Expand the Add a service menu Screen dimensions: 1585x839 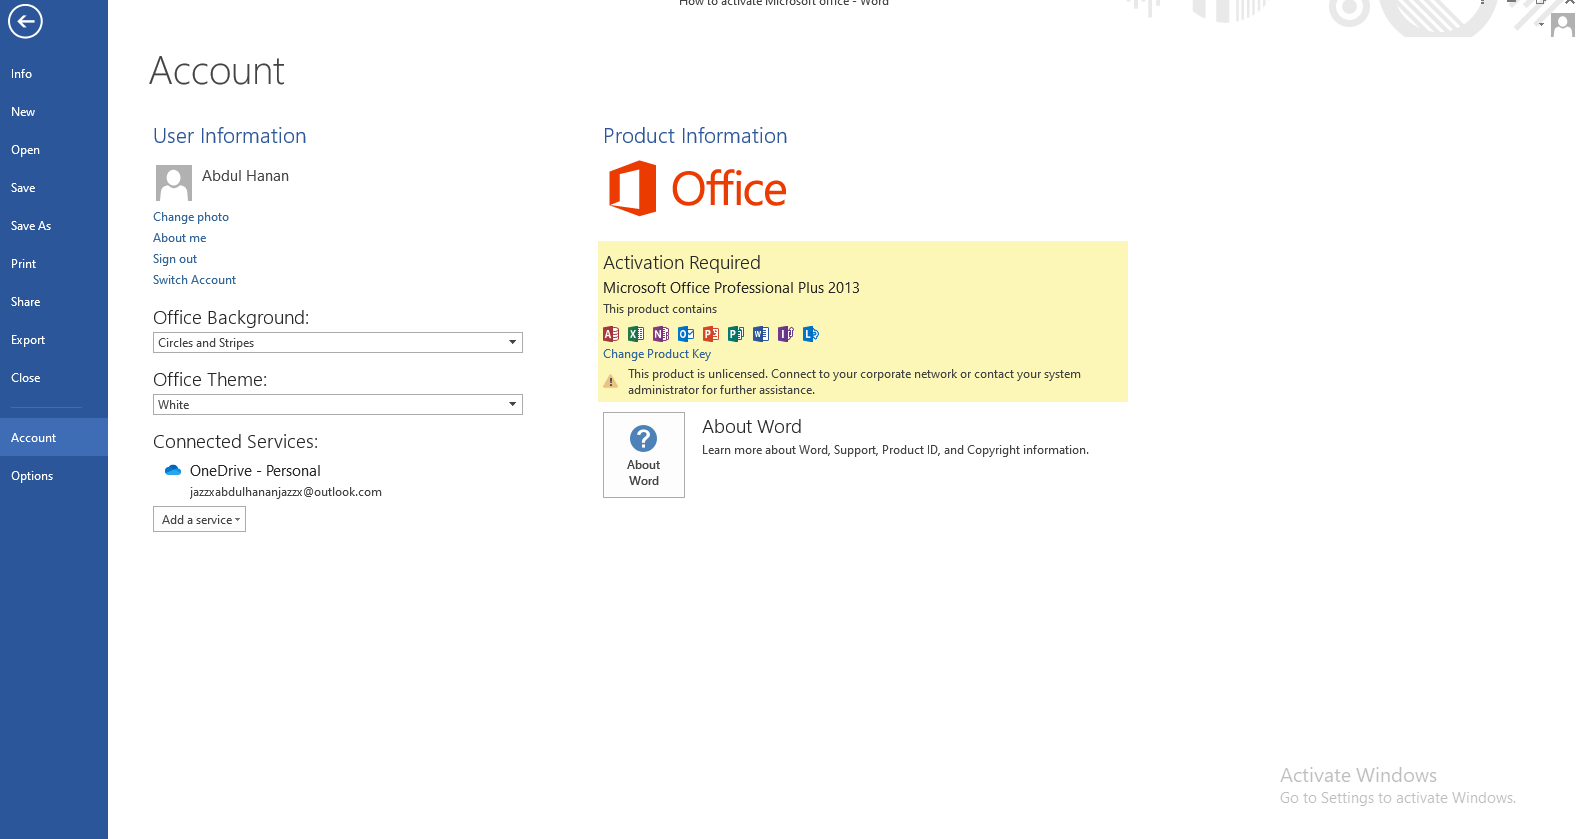click(x=199, y=519)
